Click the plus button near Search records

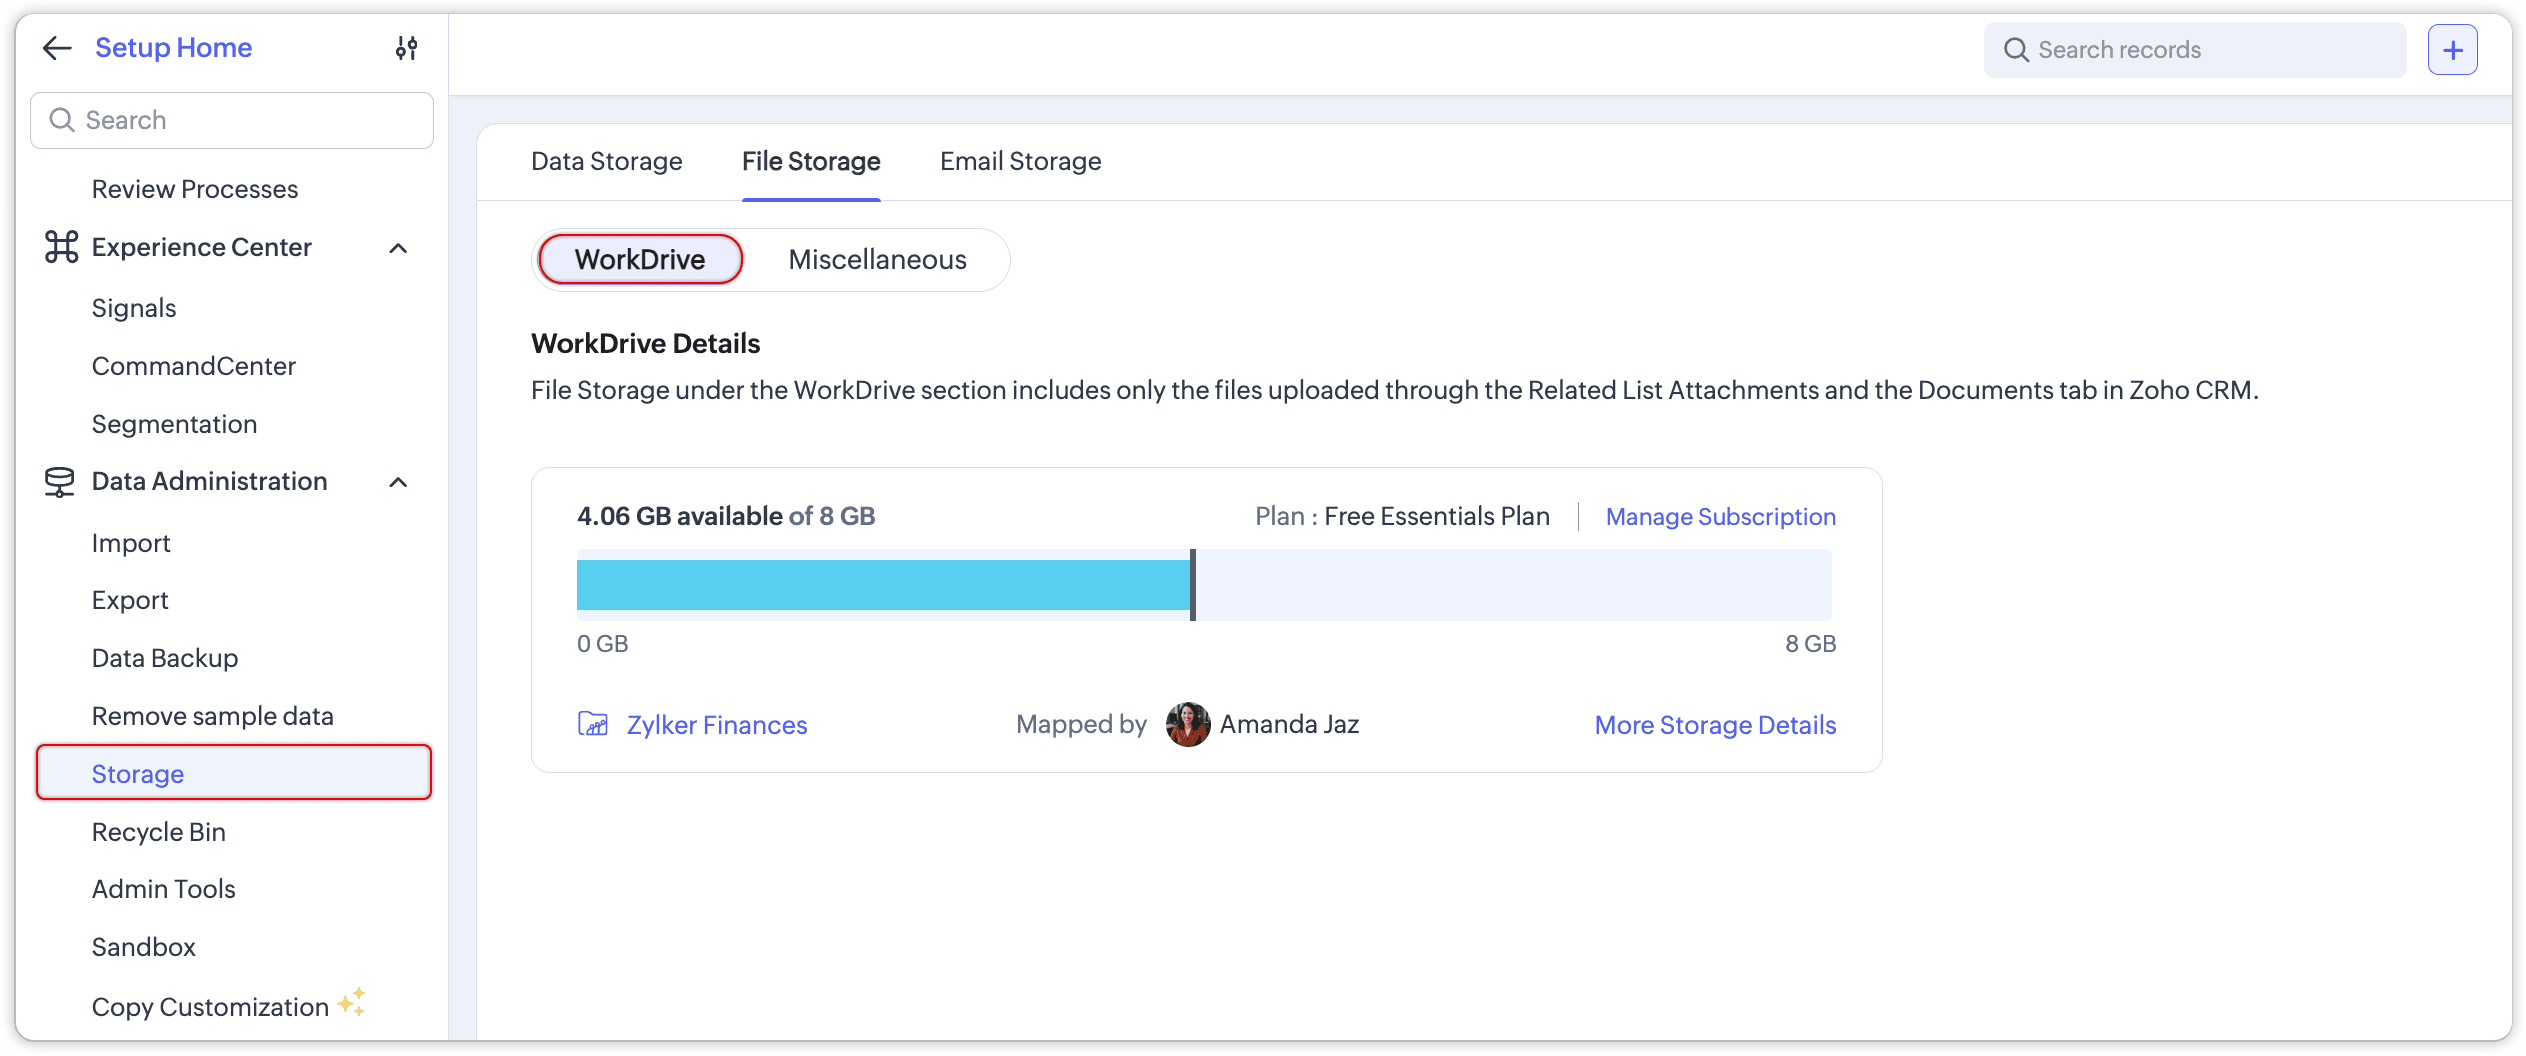2452,50
